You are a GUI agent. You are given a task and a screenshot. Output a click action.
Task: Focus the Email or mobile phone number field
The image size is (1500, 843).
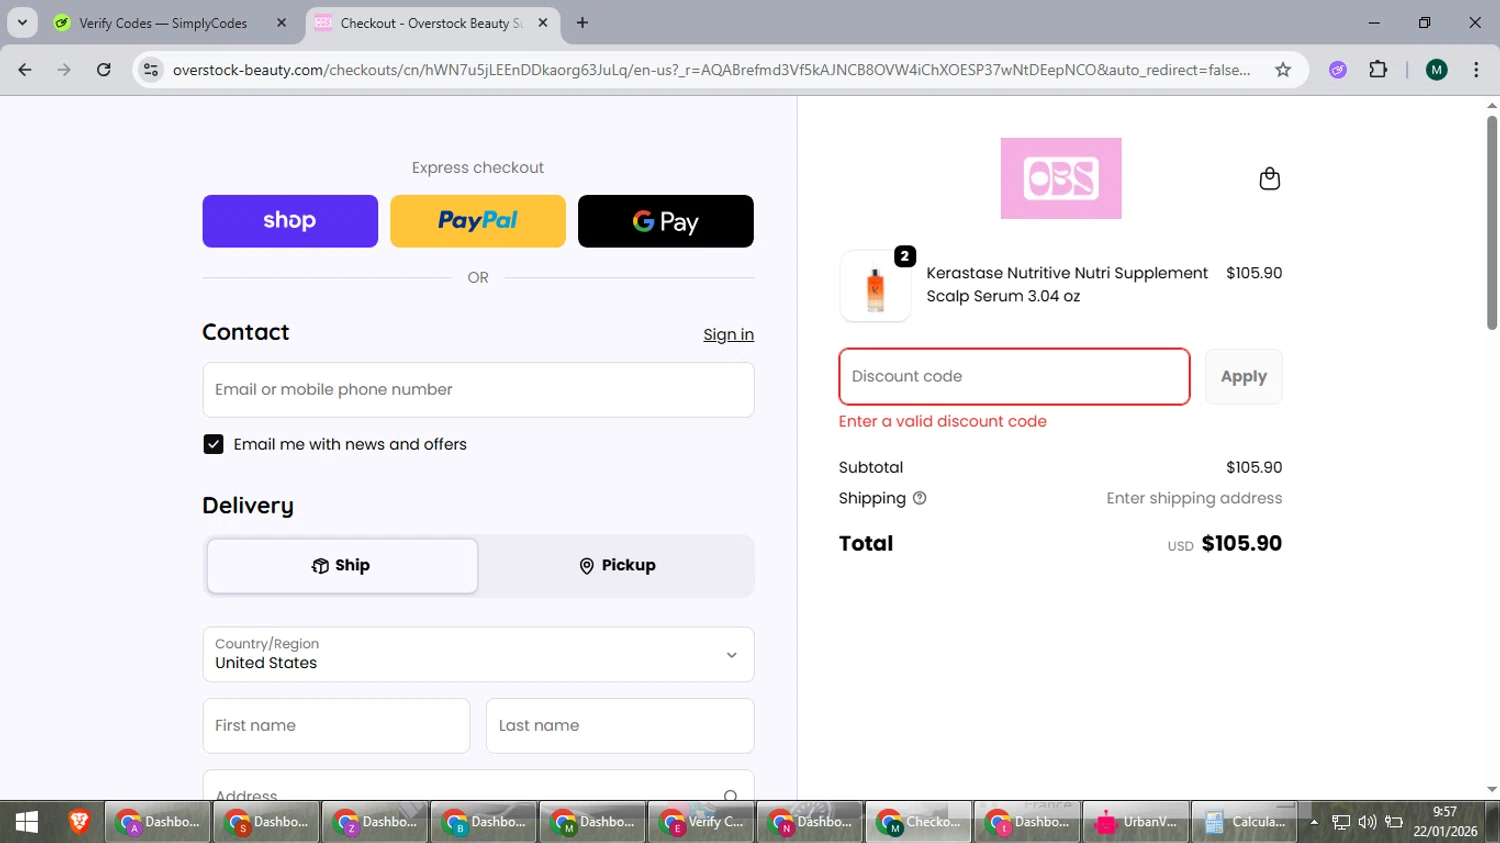pos(478,390)
